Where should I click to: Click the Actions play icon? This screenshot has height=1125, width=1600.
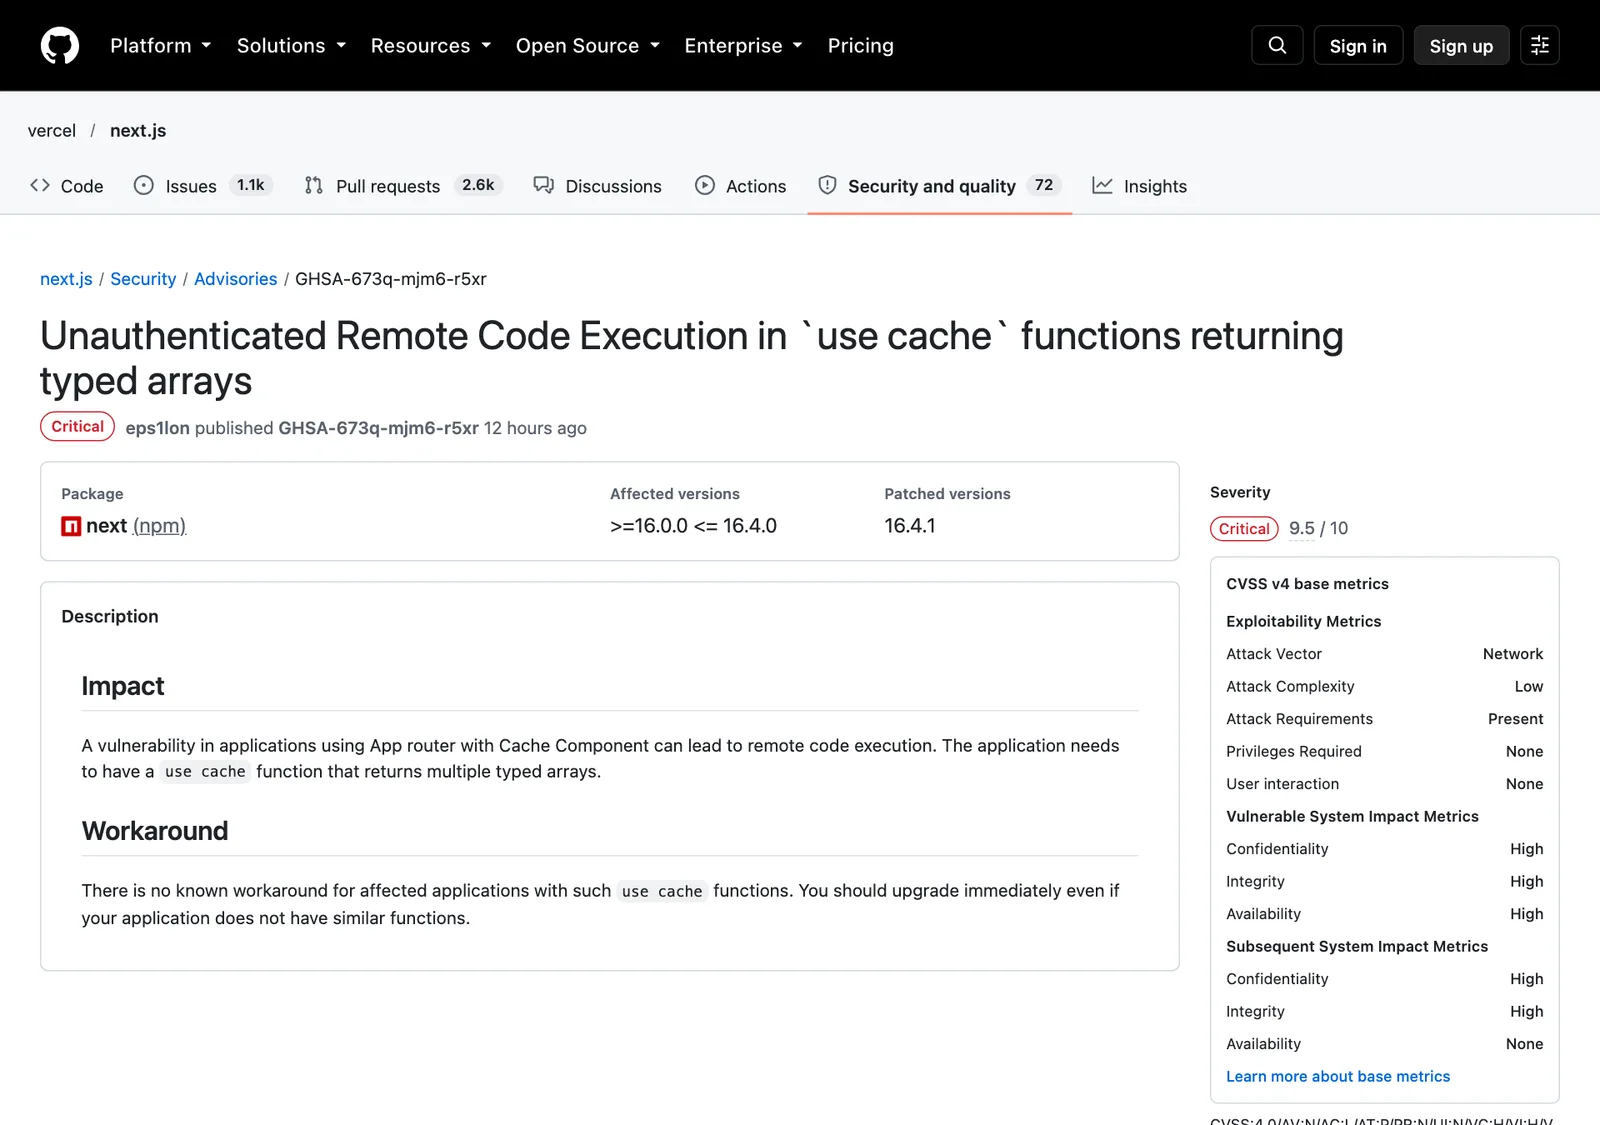click(x=705, y=185)
